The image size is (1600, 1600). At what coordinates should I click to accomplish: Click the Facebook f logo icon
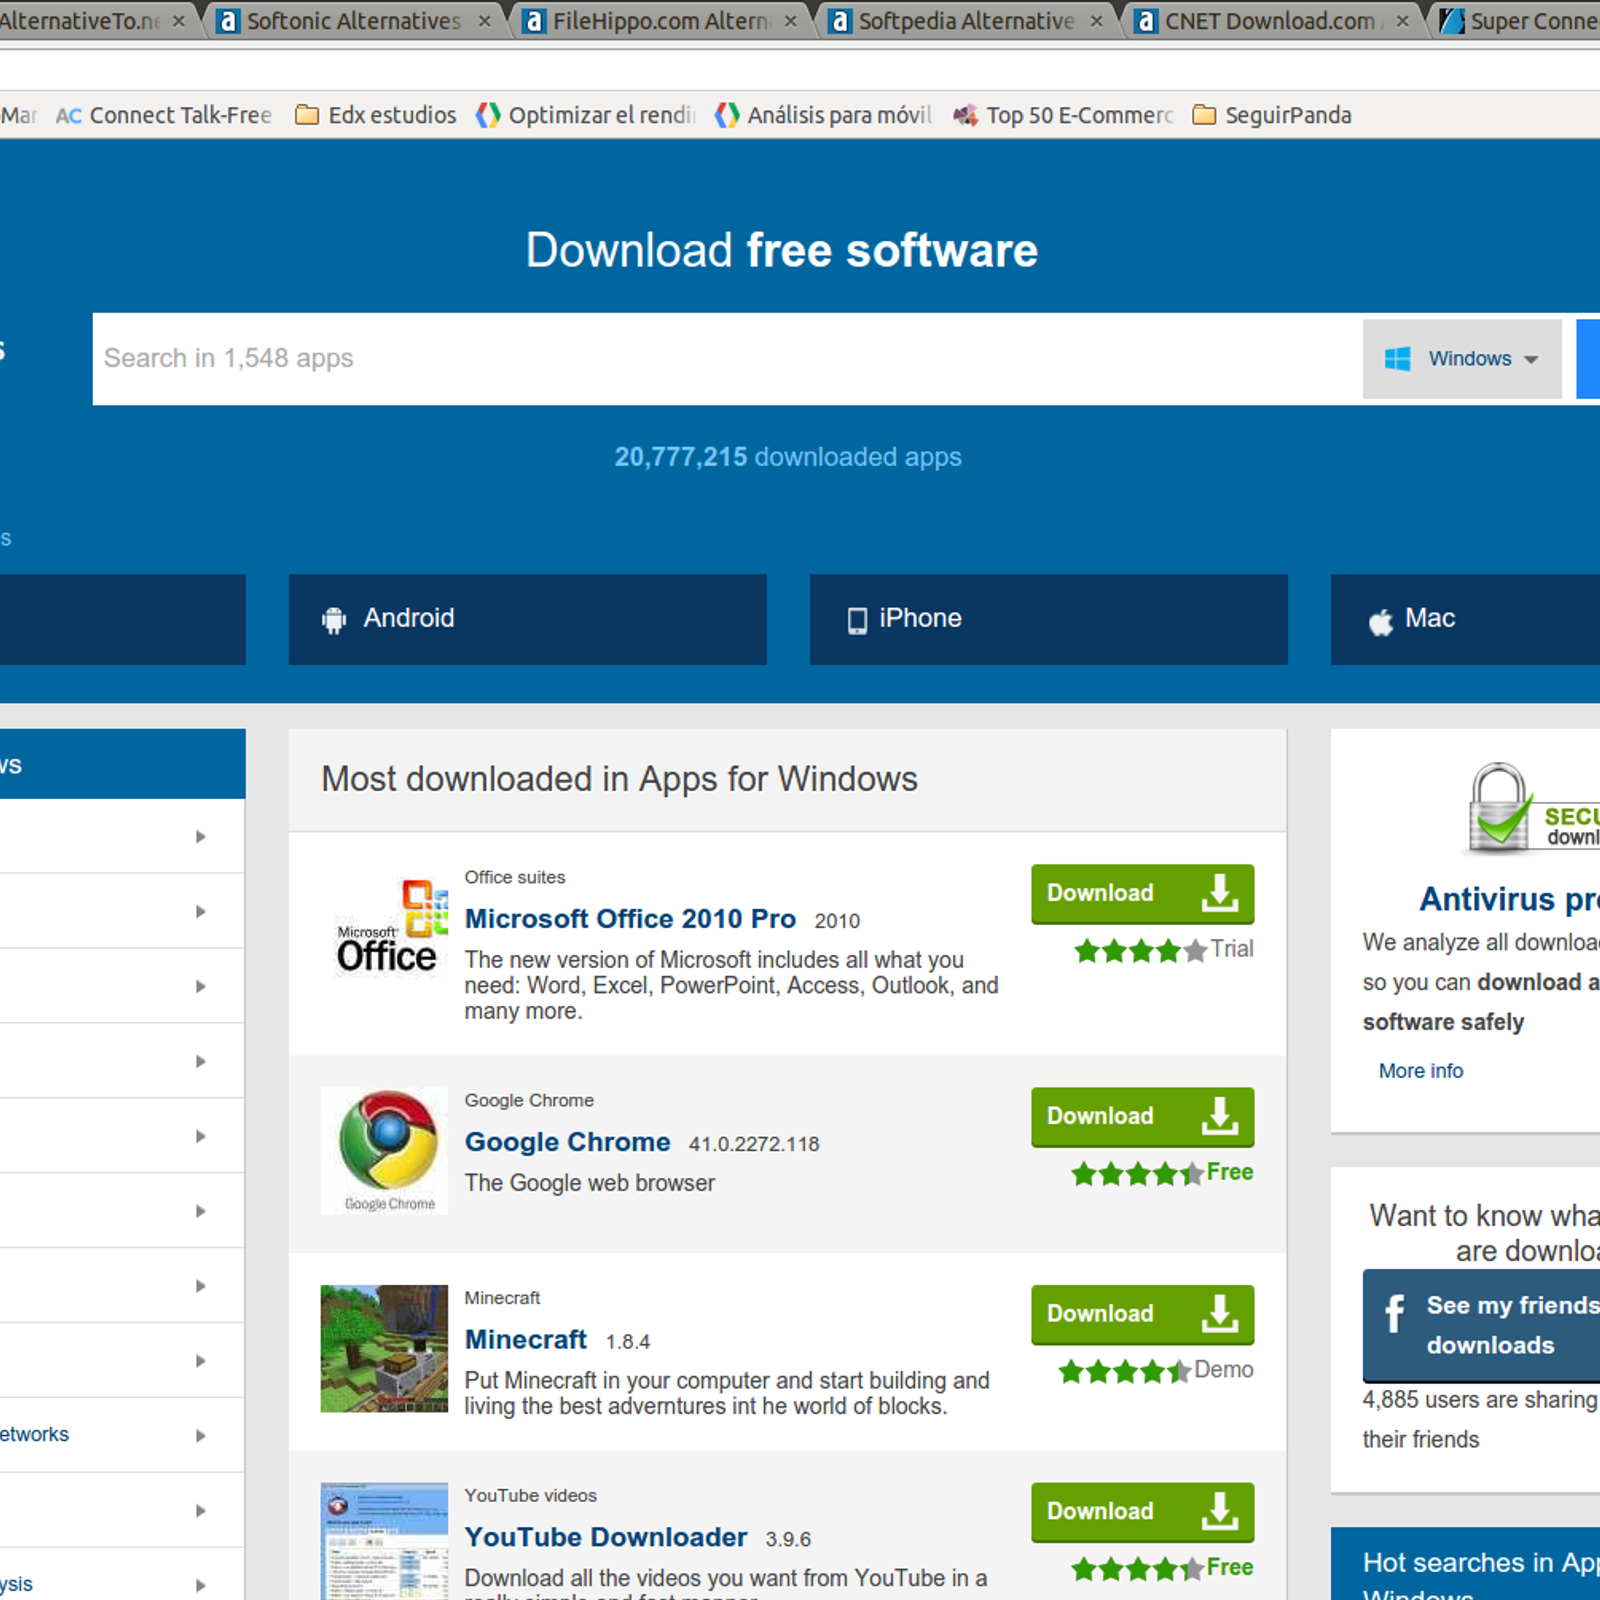coord(1395,1313)
